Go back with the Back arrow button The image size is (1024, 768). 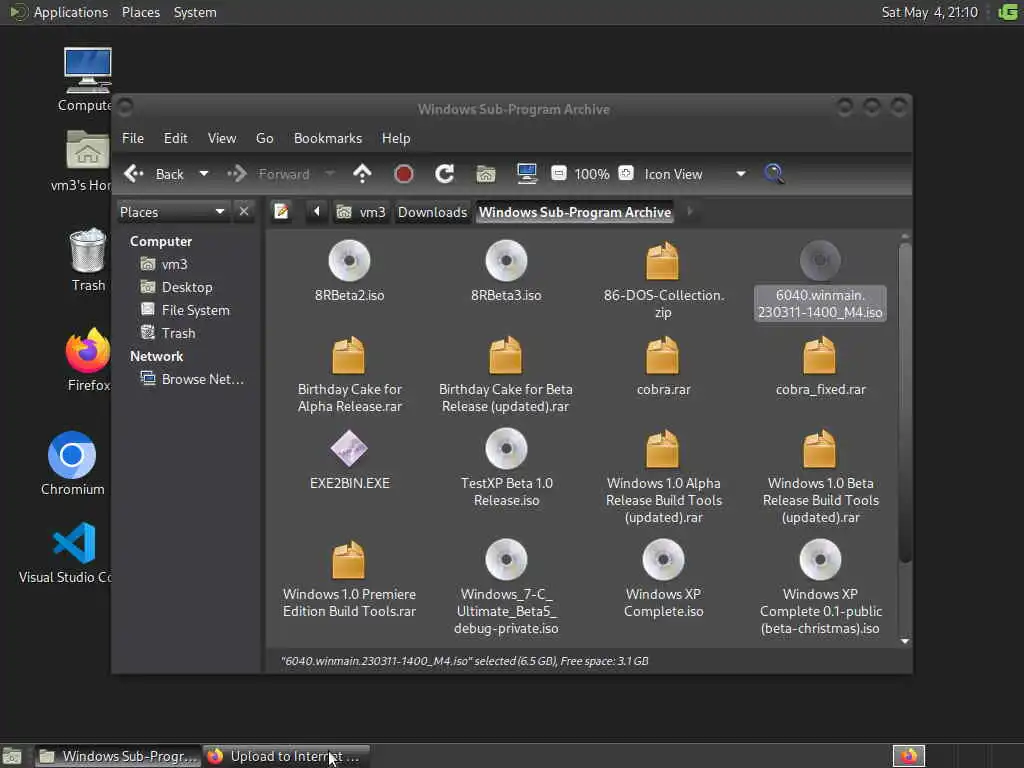pos(154,174)
